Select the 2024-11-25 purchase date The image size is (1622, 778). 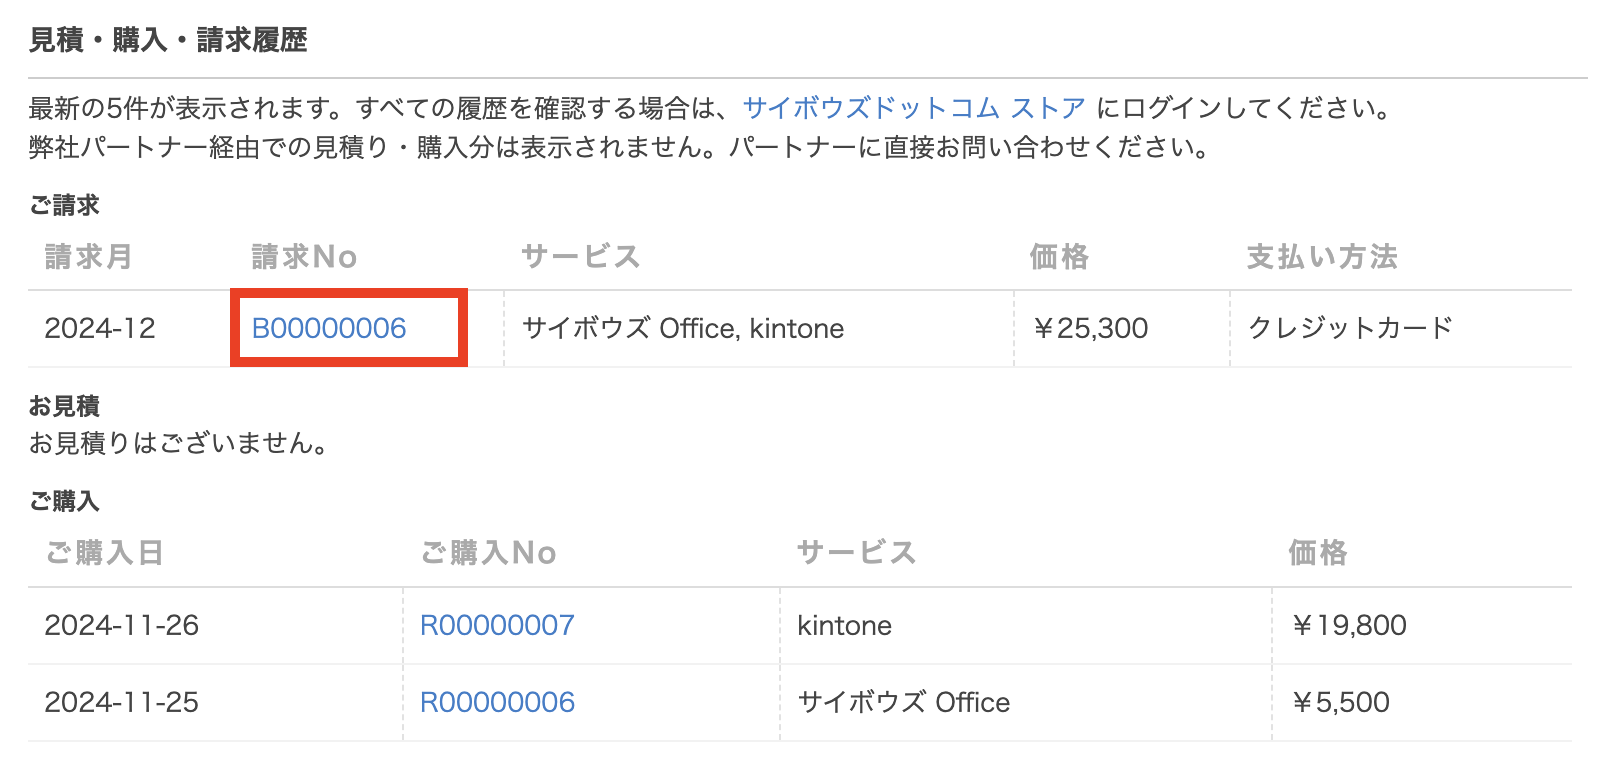tap(122, 702)
